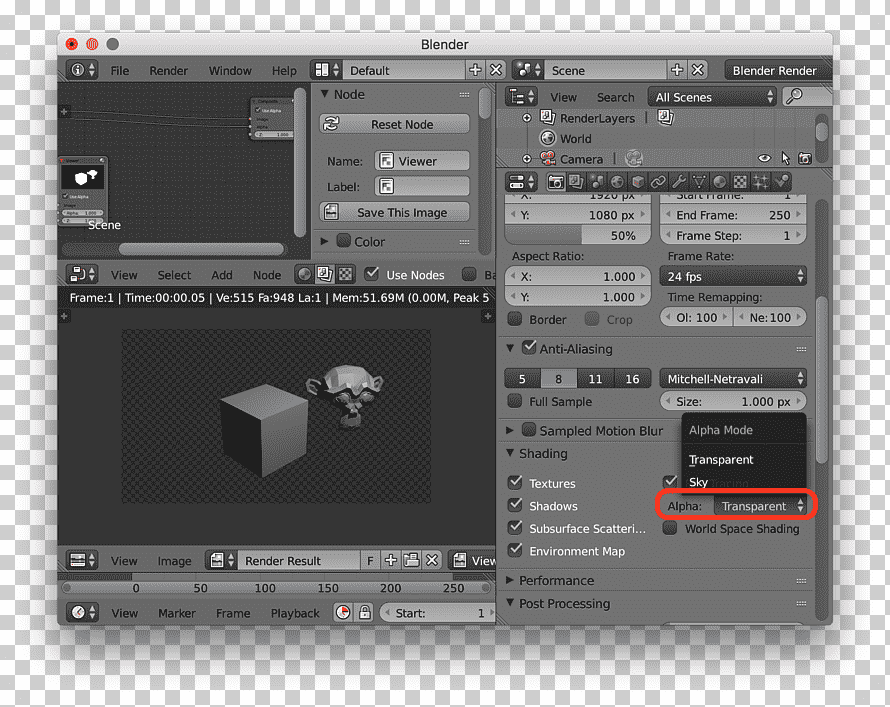890x707 pixels.
Task: Open the World globe properties tab
Action: (617, 182)
